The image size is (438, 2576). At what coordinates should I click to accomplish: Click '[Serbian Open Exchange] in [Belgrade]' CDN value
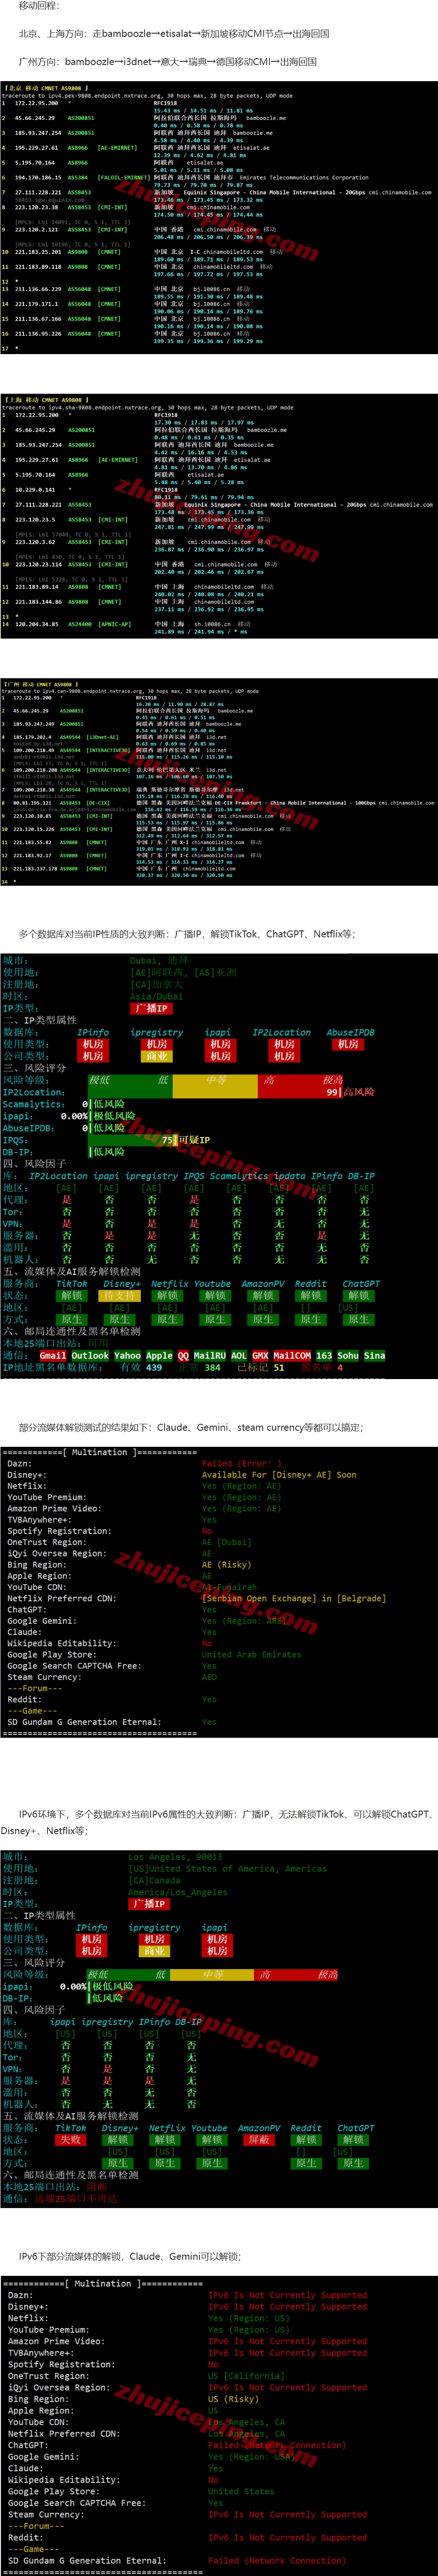294,1598
